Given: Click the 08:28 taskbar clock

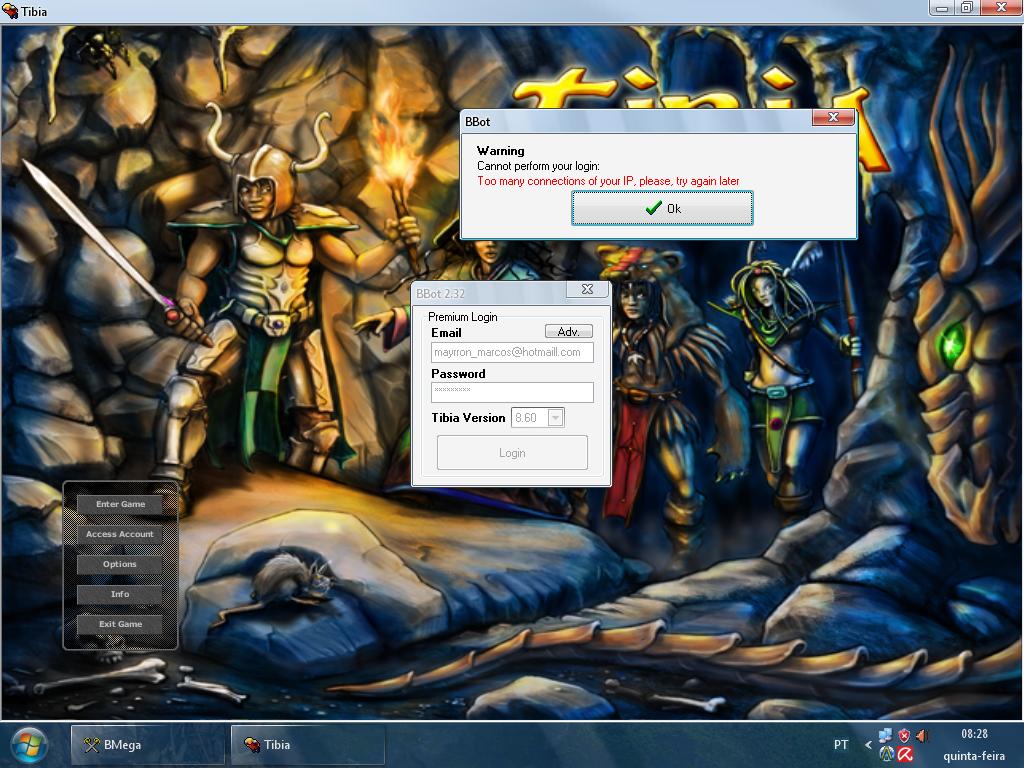Looking at the screenshot, I should [x=974, y=734].
